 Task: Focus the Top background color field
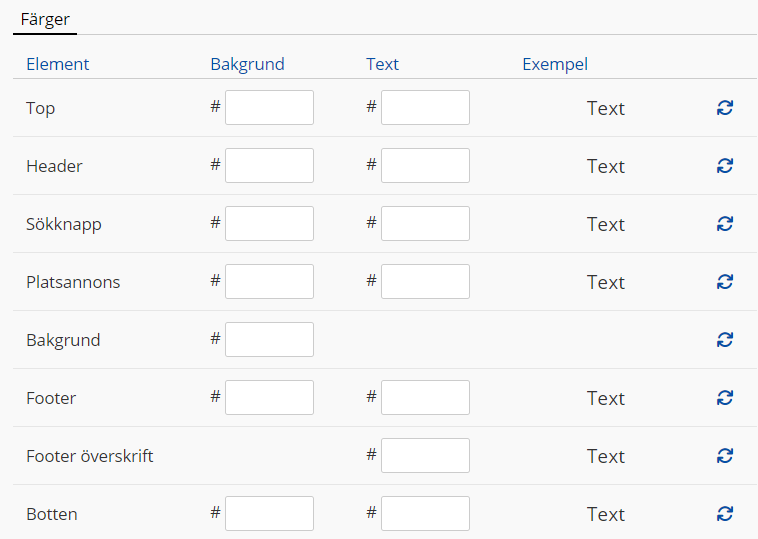(269, 108)
